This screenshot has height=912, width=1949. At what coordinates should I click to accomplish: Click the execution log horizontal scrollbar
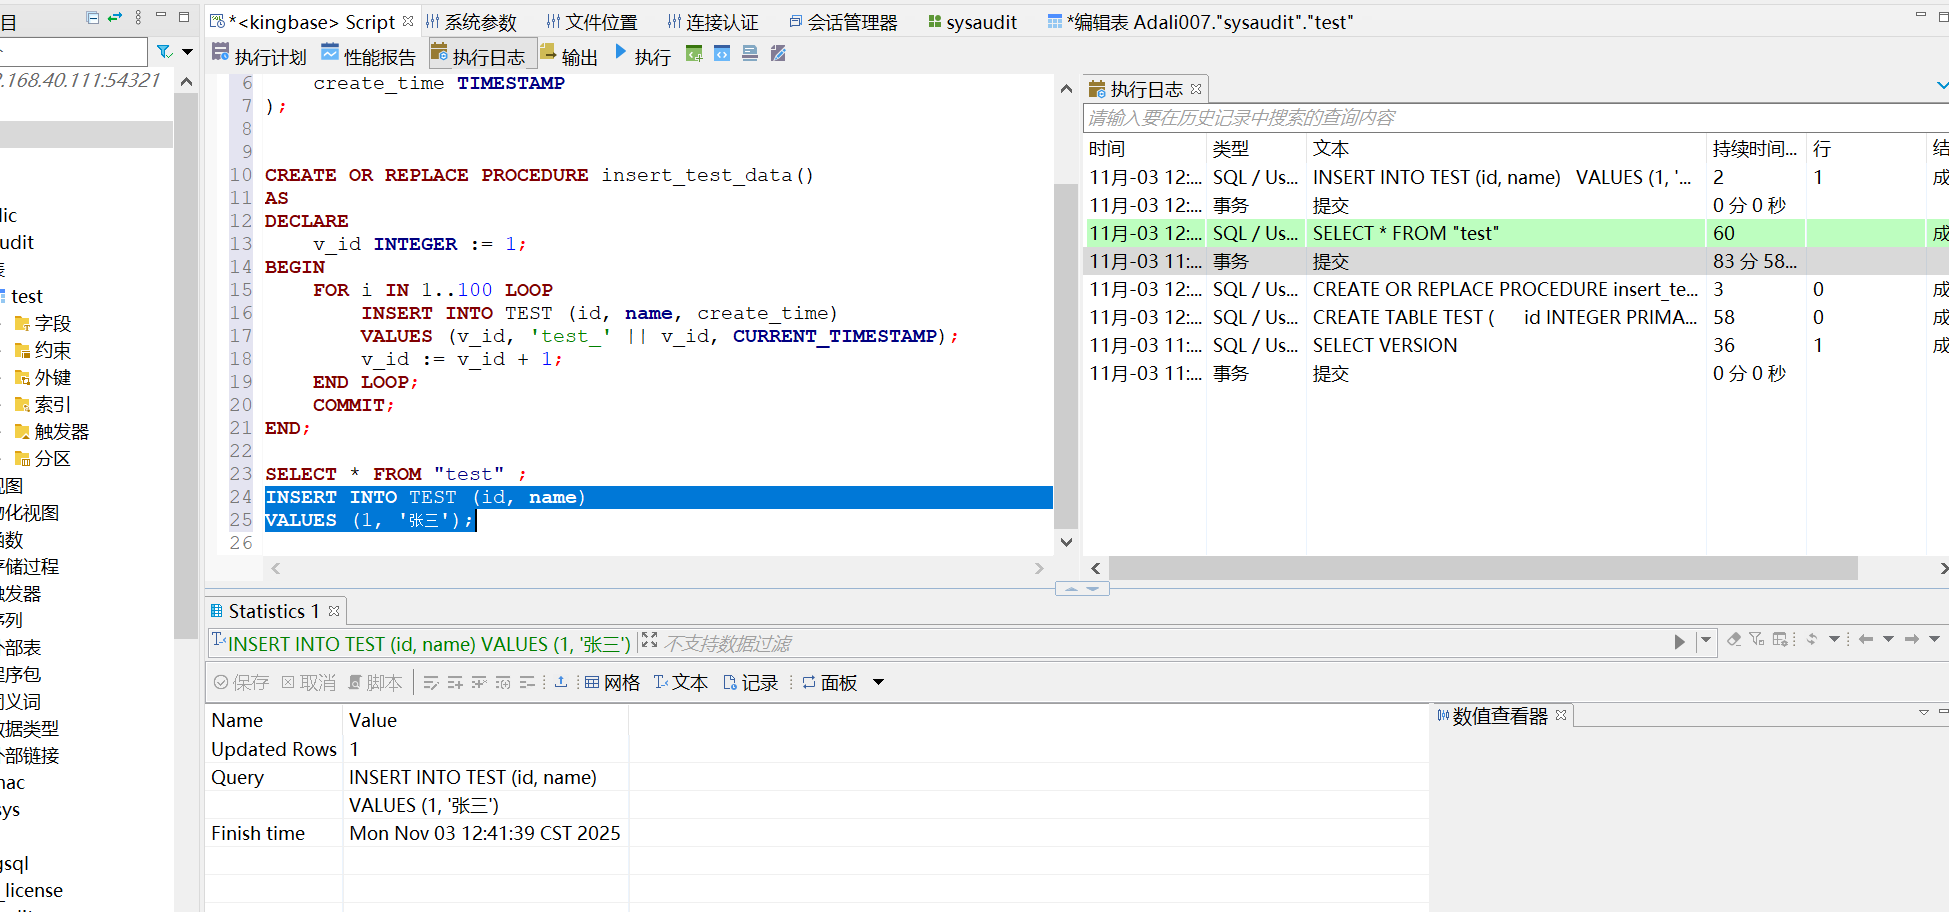1482,568
